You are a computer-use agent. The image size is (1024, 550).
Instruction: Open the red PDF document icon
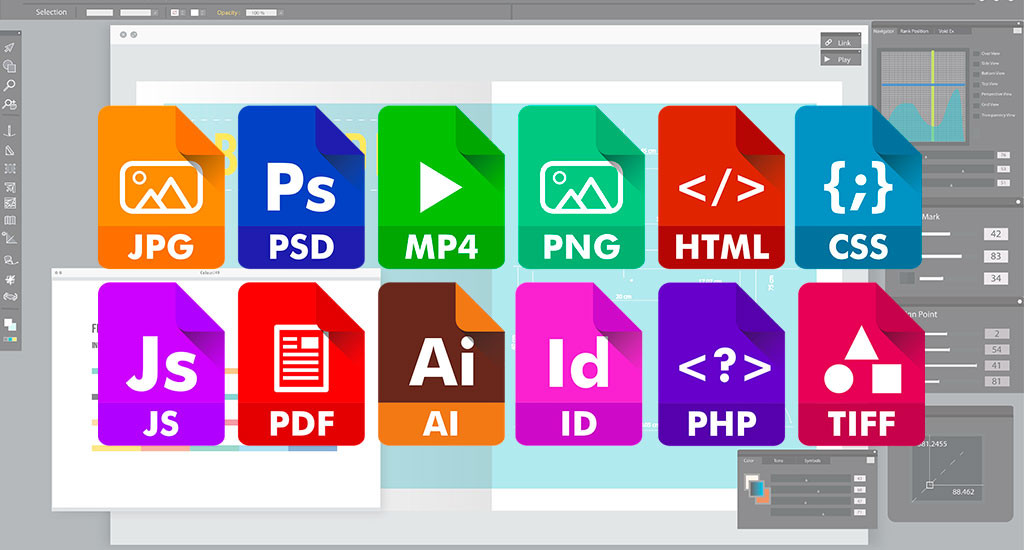point(301,364)
